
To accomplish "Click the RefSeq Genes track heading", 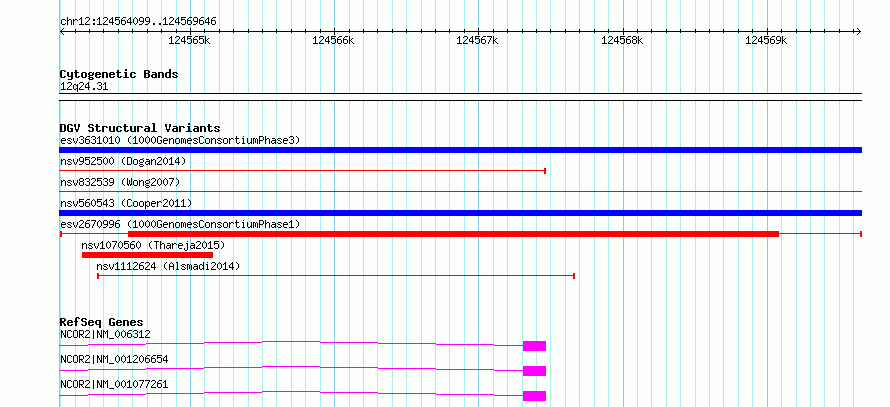I will (102, 322).
